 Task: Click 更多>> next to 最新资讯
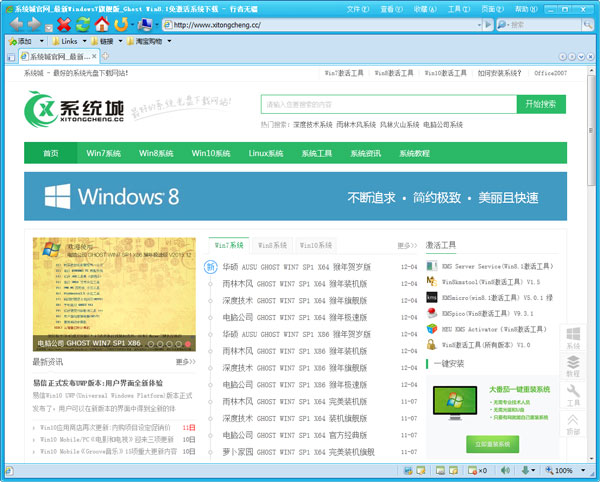tap(186, 362)
